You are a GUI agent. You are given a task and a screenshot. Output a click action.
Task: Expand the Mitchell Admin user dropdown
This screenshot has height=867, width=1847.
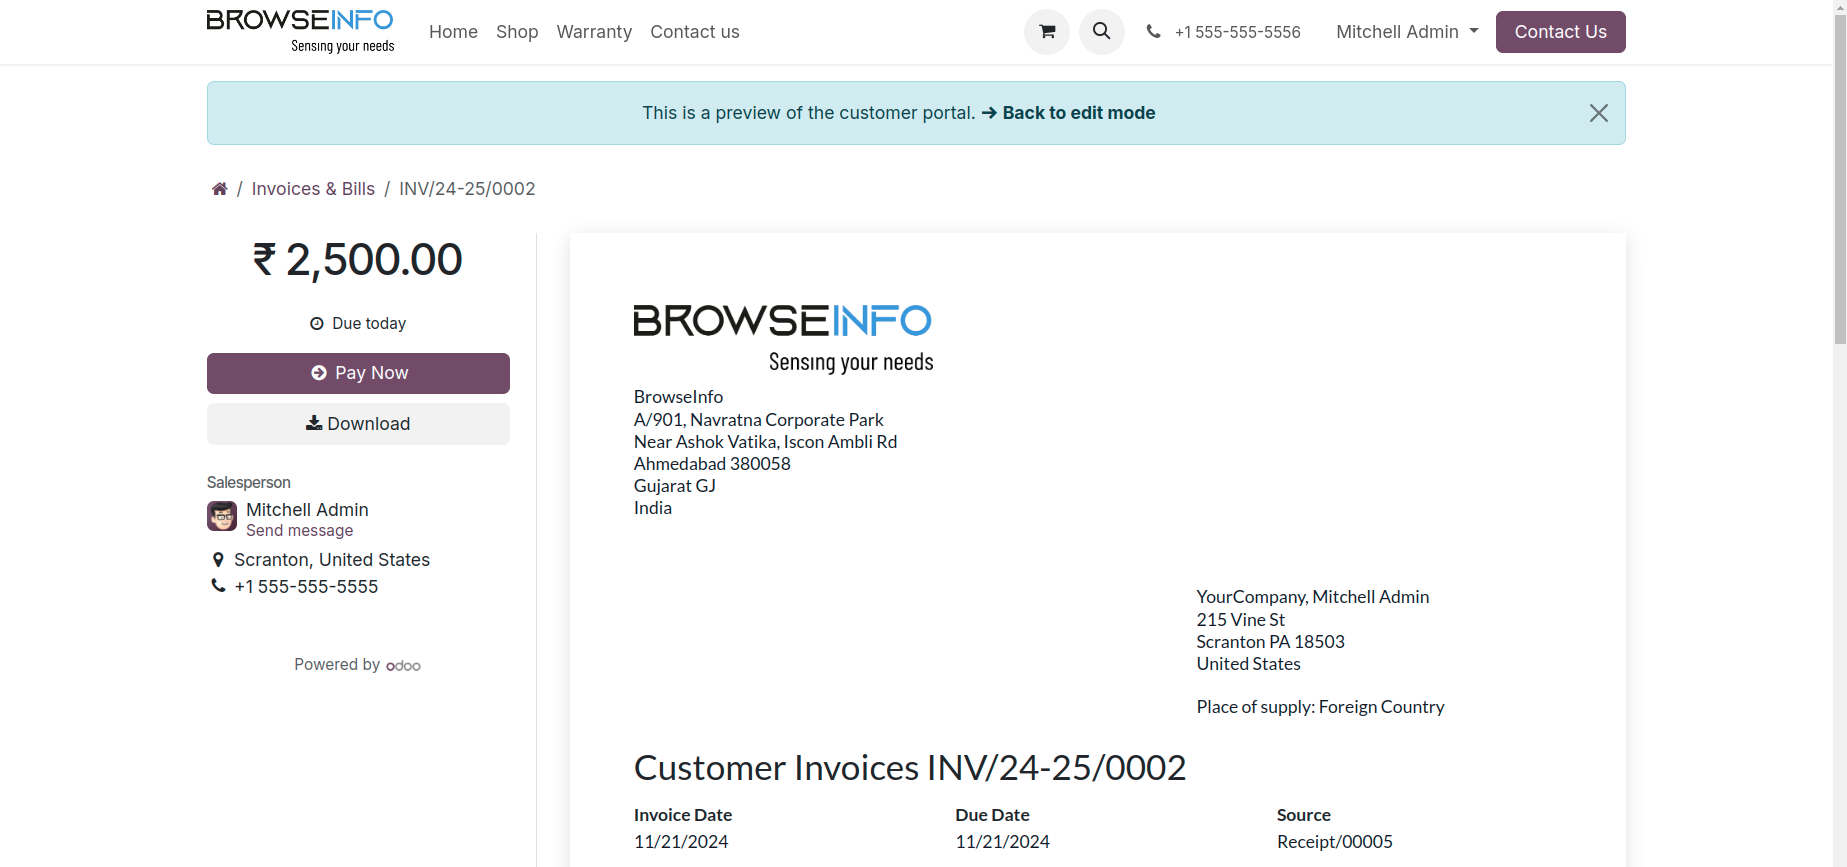1406,32
